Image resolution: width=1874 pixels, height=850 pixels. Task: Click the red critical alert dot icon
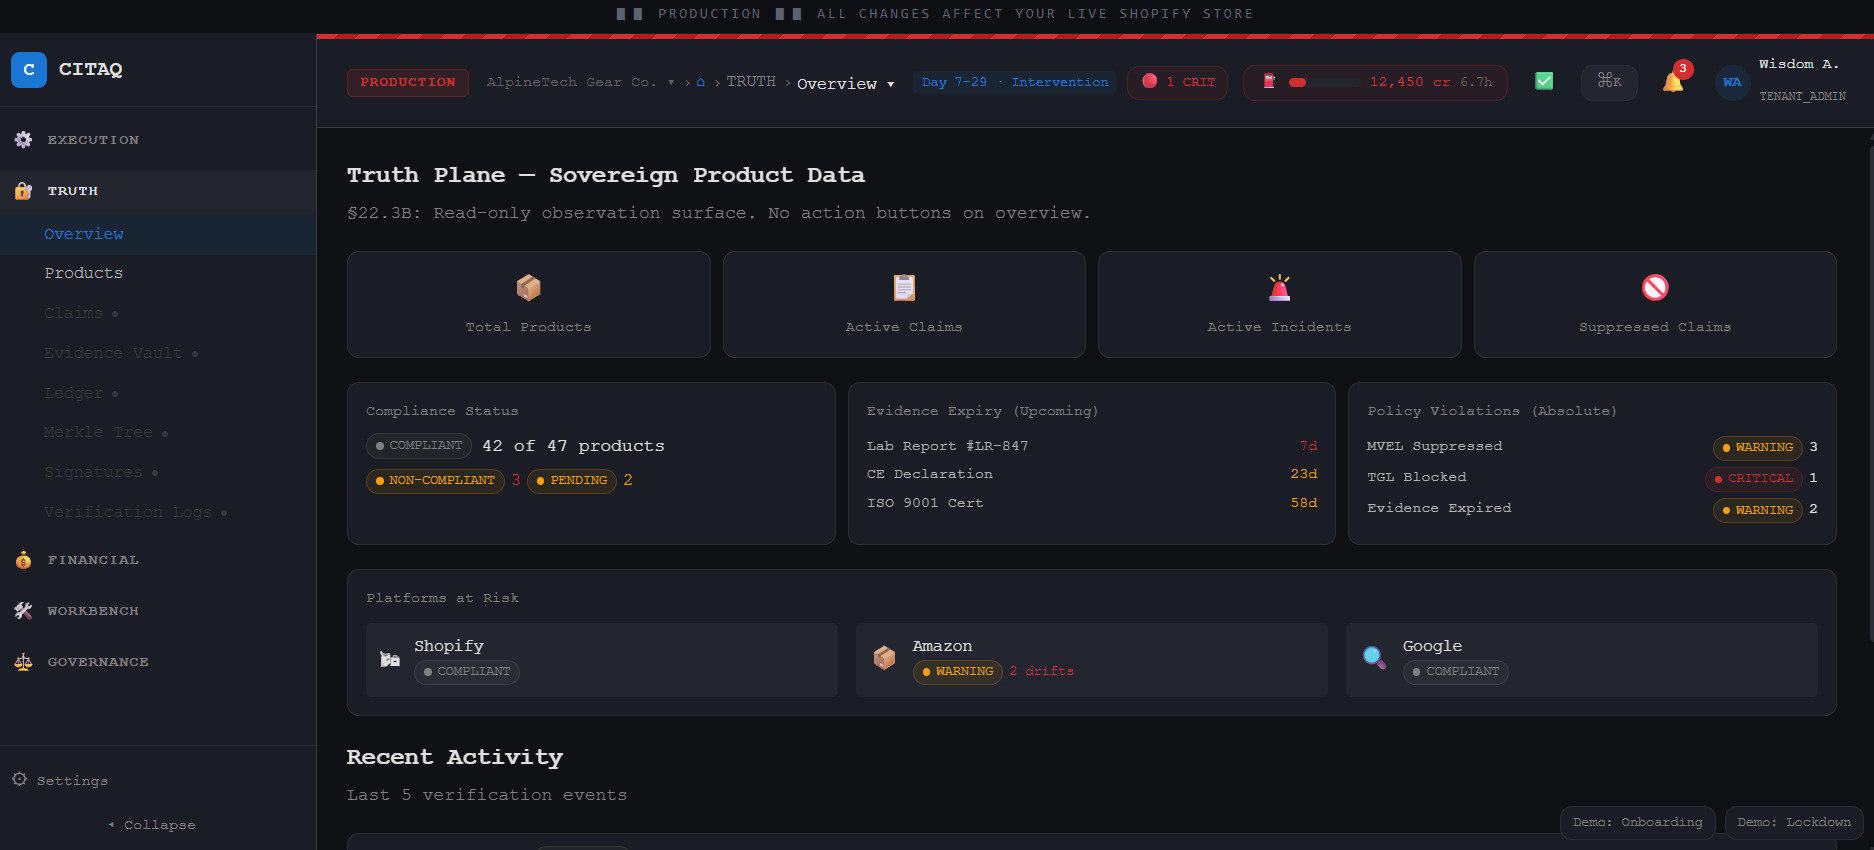[1150, 81]
